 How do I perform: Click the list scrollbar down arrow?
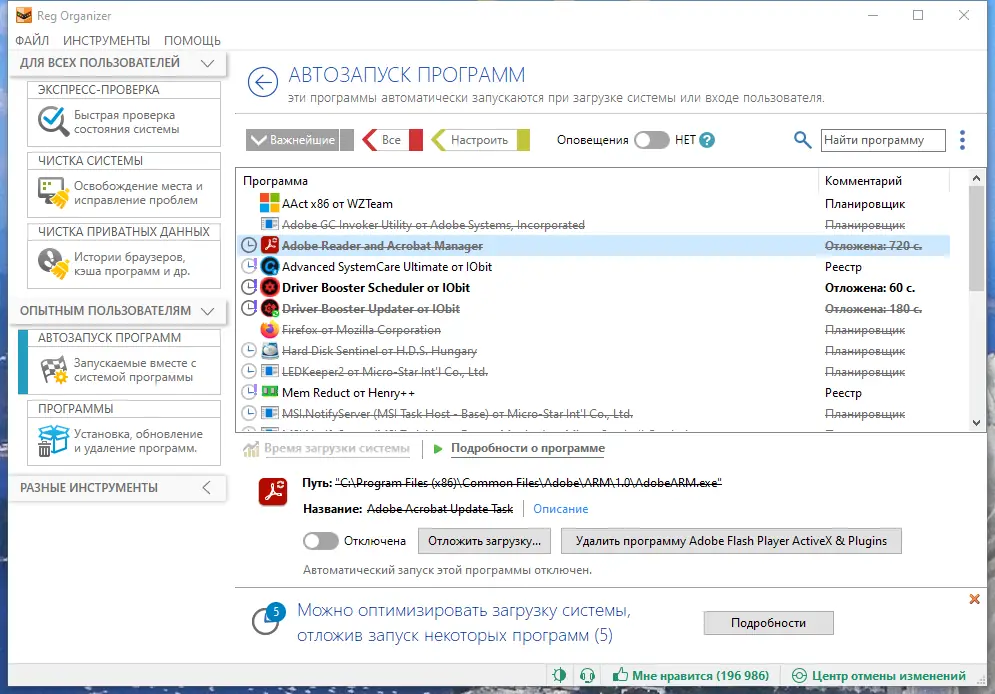point(977,423)
